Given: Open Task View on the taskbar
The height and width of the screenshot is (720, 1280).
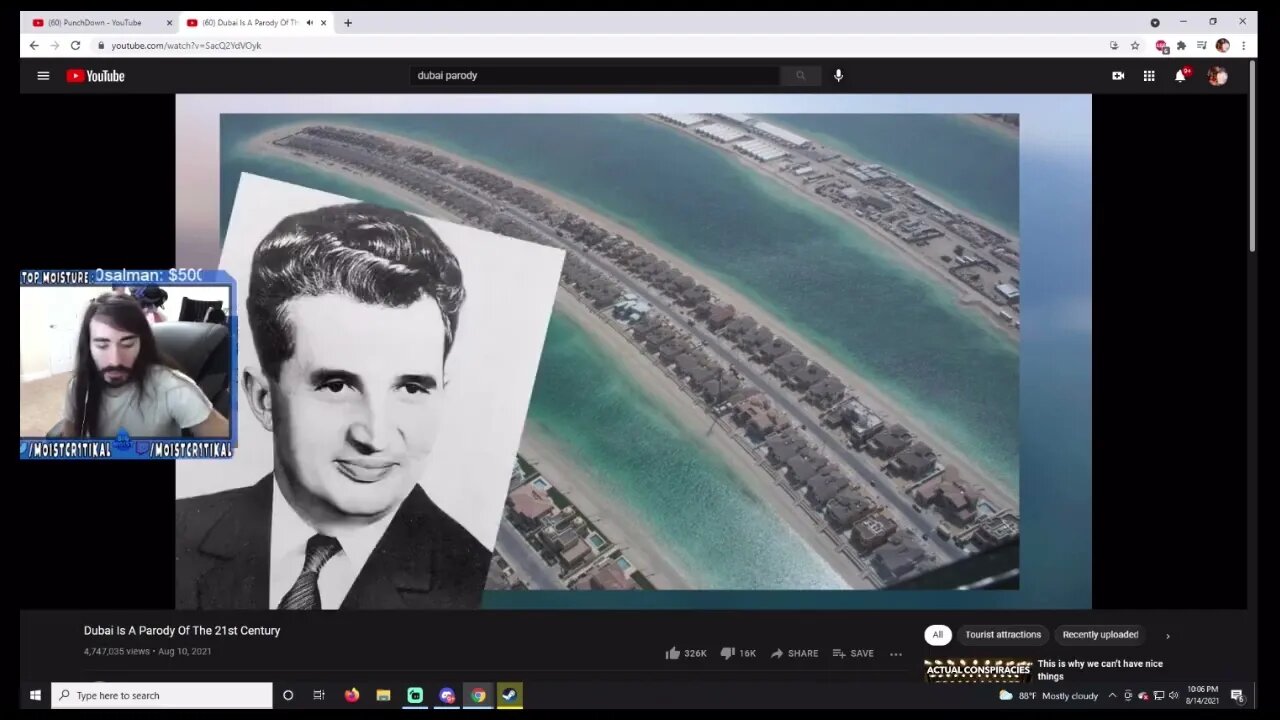Looking at the screenshot, I should point(319,695).
